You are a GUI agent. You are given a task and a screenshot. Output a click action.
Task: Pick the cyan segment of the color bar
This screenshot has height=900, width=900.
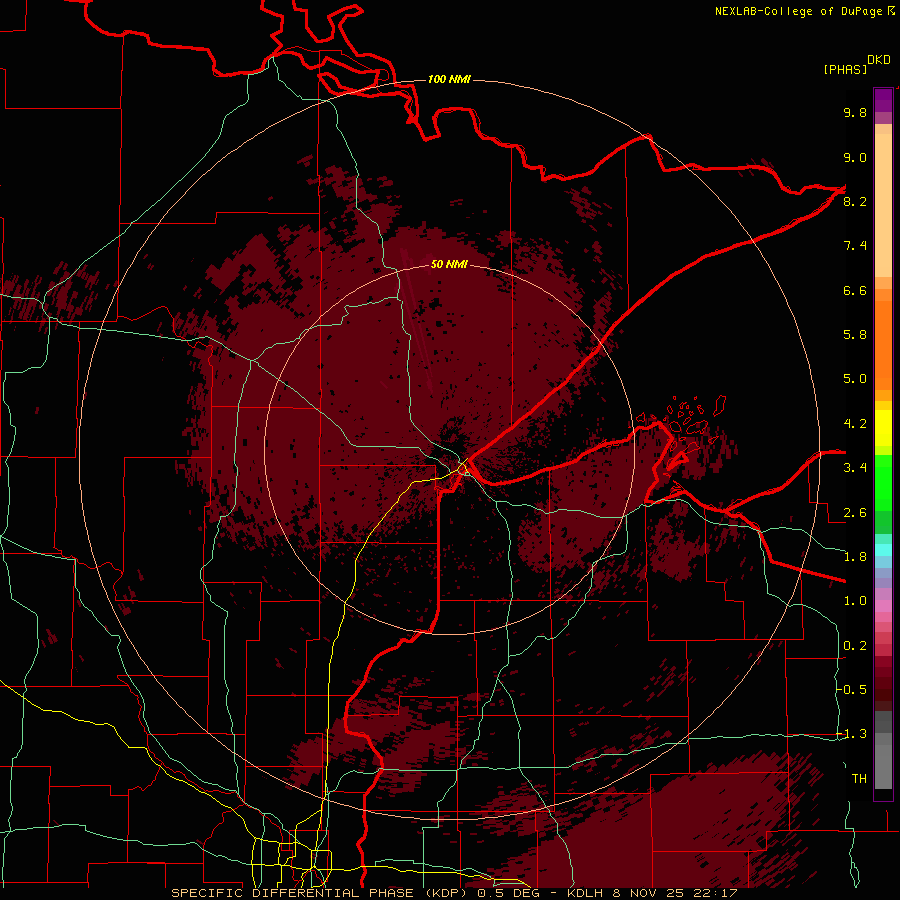[x=883, y=550]
